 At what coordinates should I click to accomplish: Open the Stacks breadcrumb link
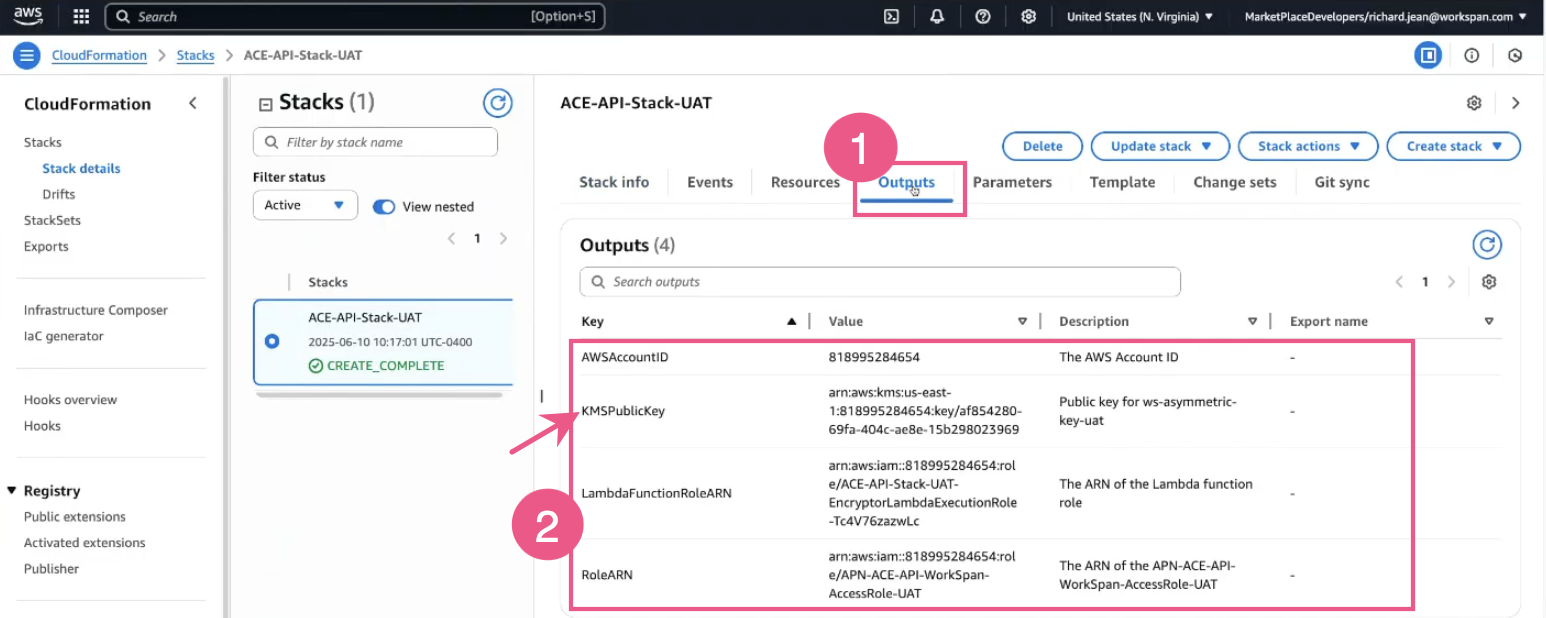point(195,56)
